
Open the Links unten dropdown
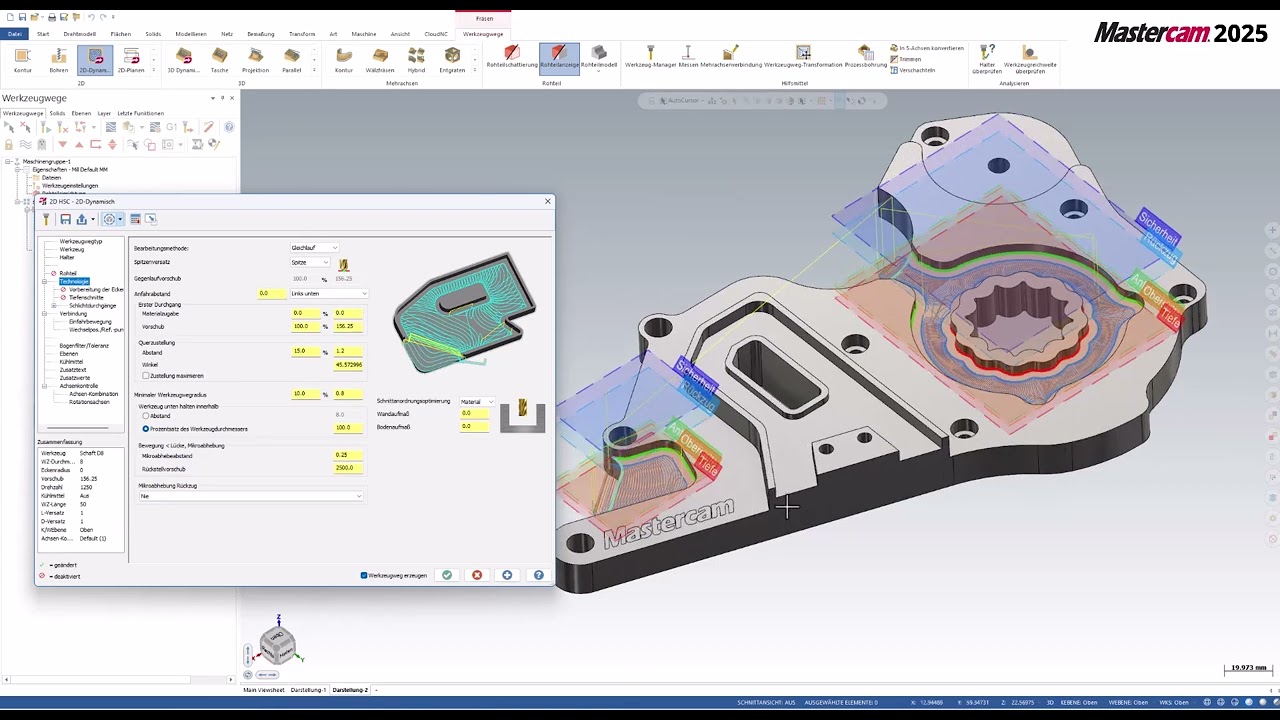[329, 294]
